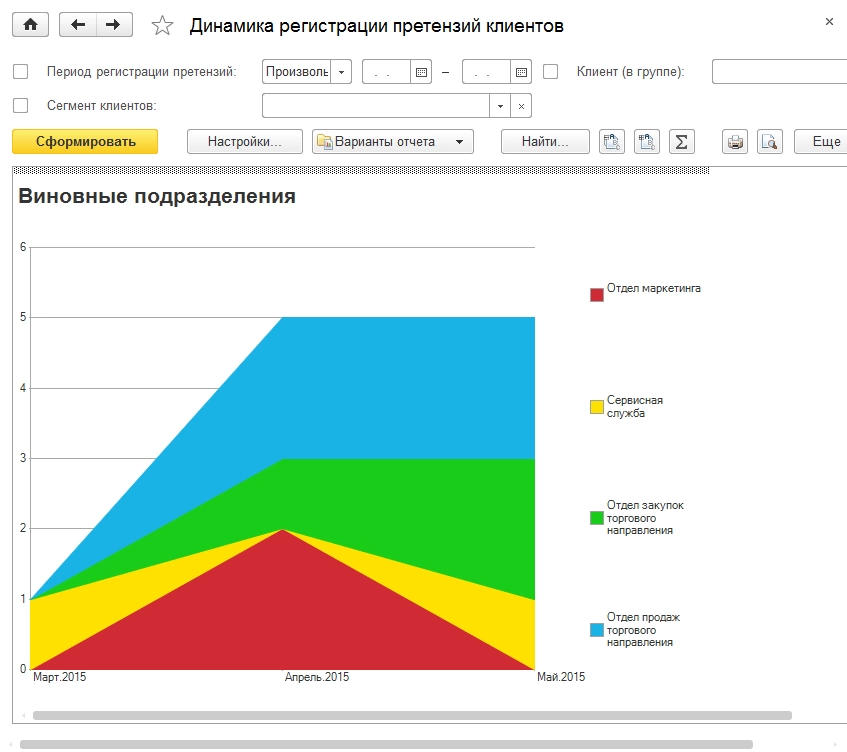Navigate forward with the right arrow
Image resolution: width=847 pixels, height=752 pixels.
click(x=114, y=25)
